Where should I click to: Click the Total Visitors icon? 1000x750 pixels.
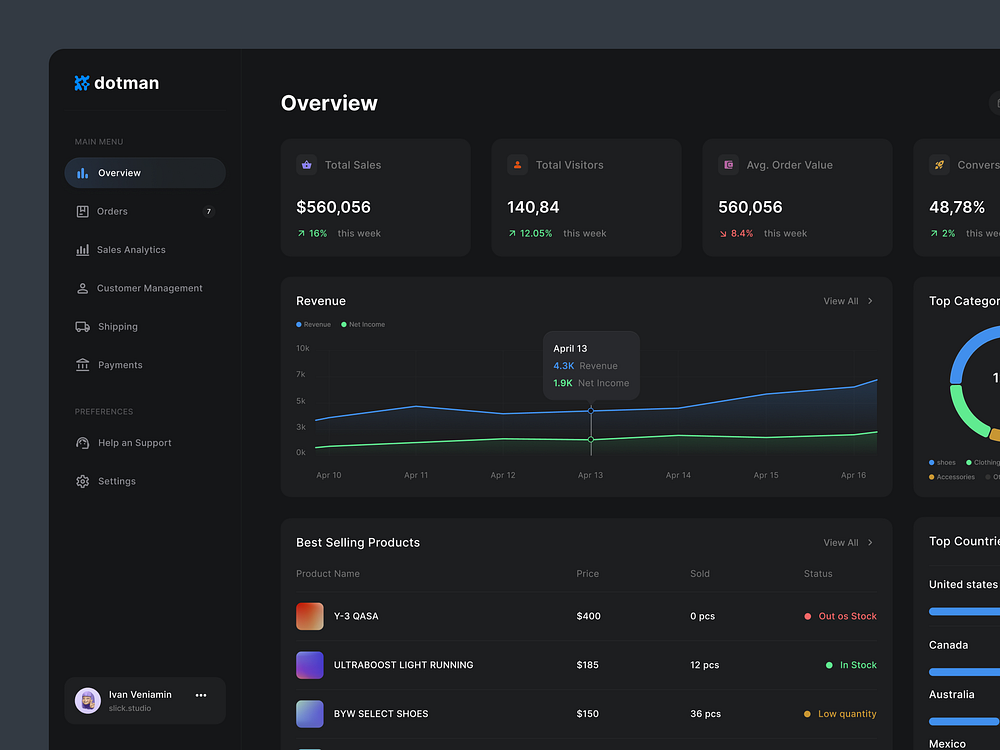pos(518,164)
